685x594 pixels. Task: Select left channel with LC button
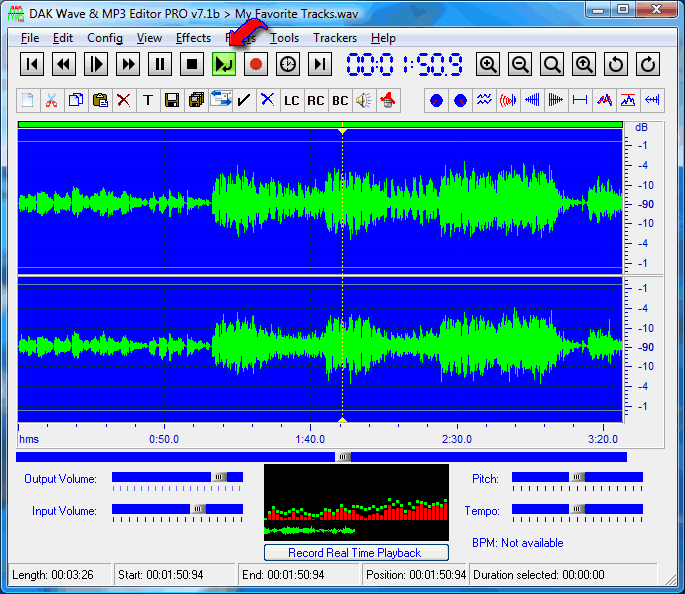click(292, 100)
